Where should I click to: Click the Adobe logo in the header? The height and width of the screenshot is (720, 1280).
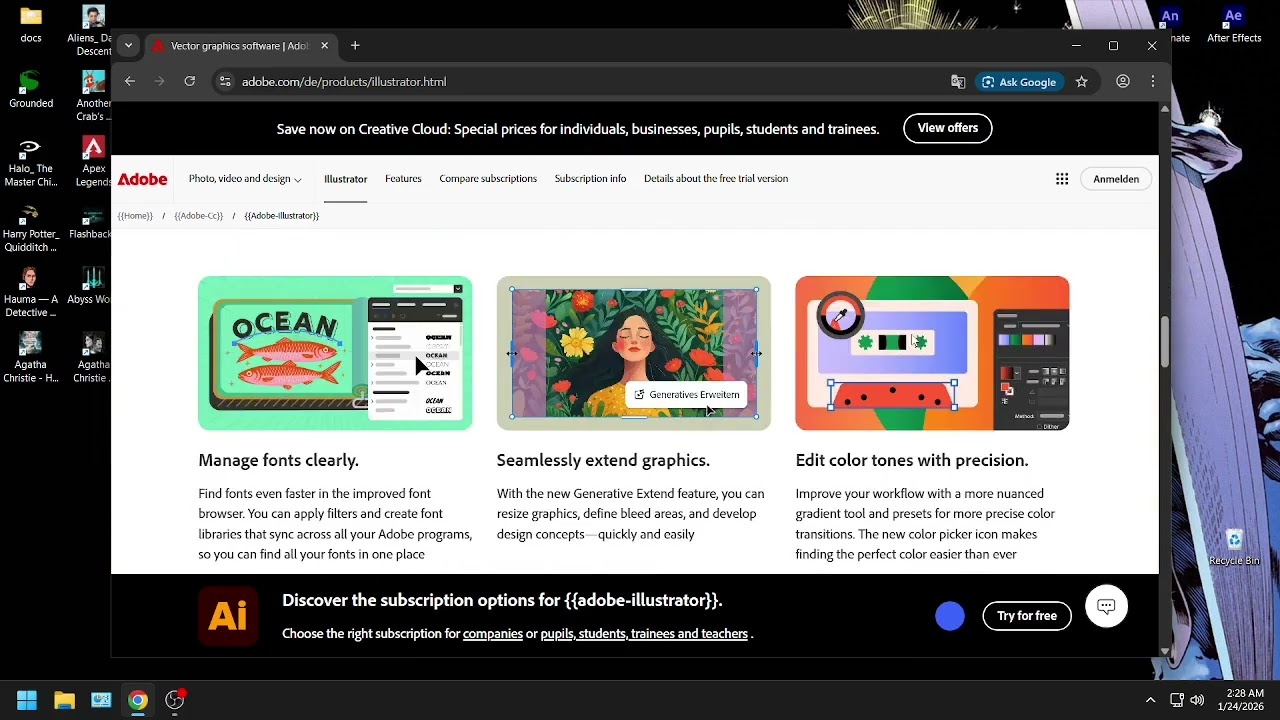(142, 179)
